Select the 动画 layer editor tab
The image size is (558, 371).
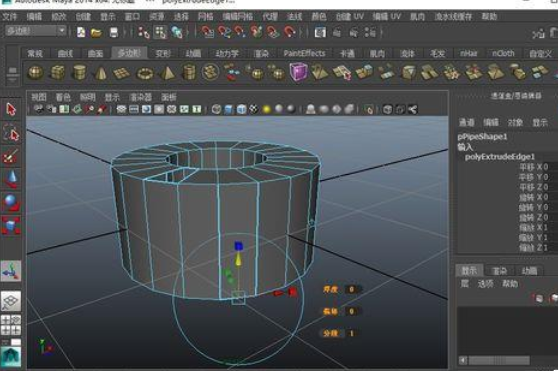point(529,271)
